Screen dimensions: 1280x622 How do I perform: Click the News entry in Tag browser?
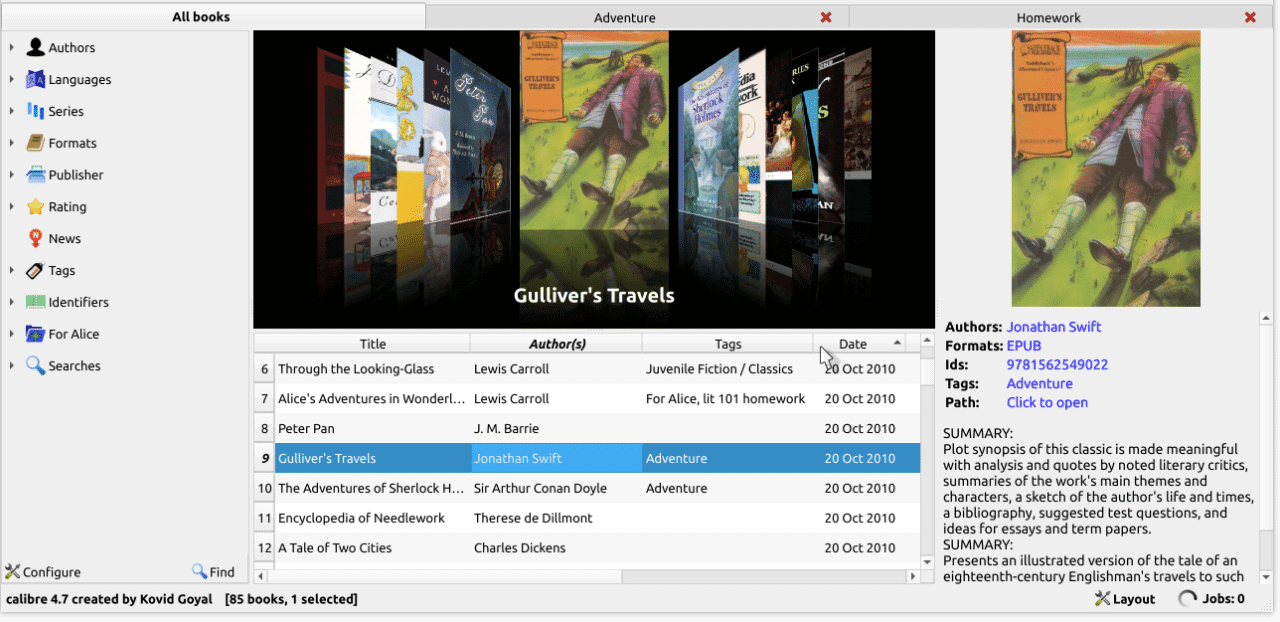tap(65, 238)
